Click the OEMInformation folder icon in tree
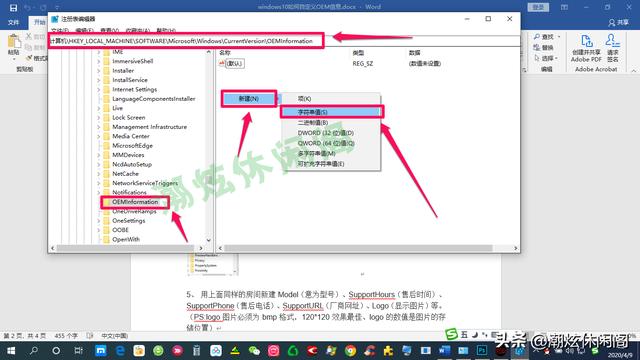This screenshot has height=360, width=640. (x=107, y=202)
